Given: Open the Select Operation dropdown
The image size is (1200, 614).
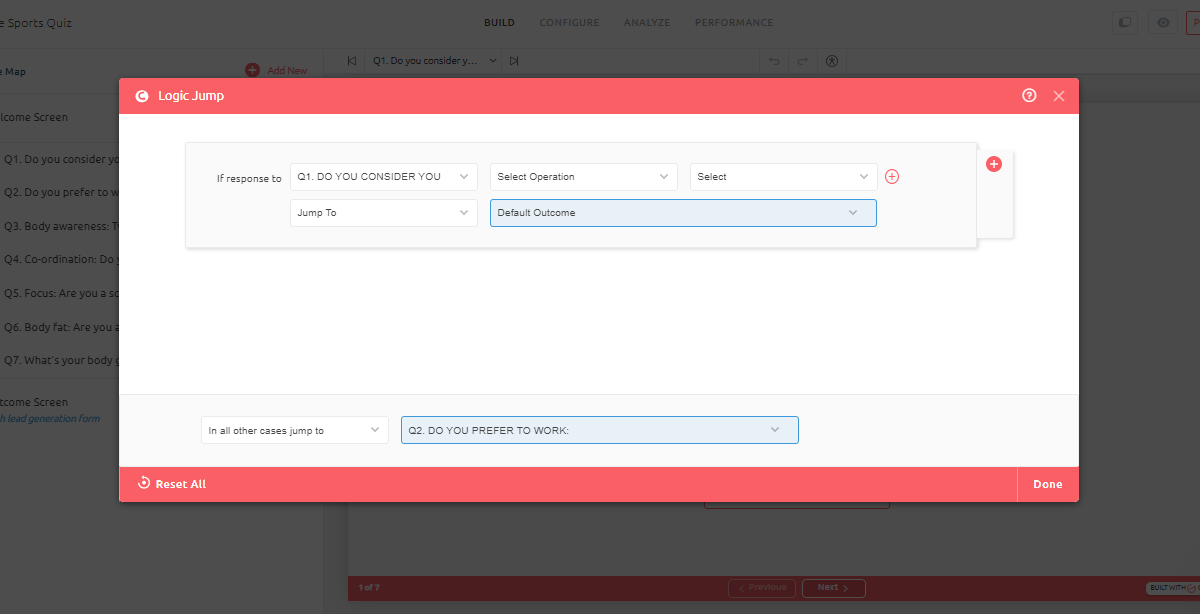Looking at the screenshot, I should click(583, 177).
